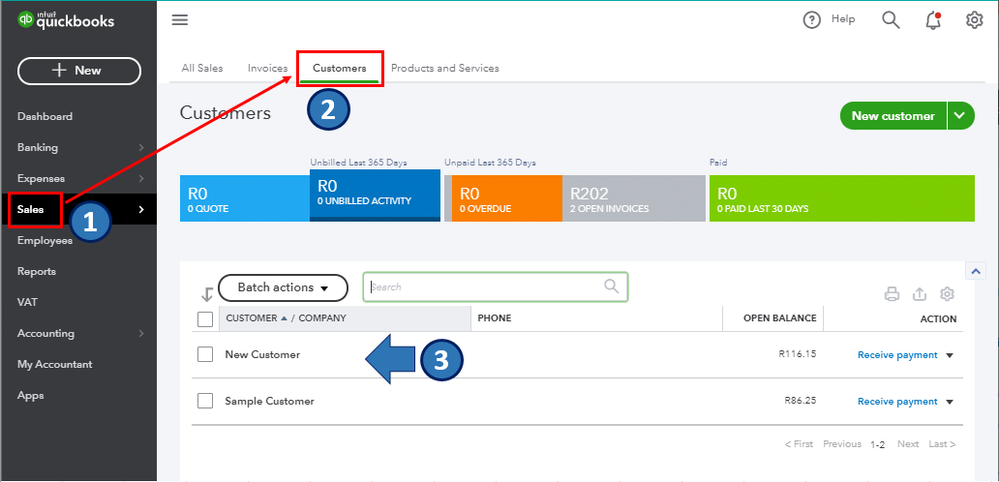Open the notifications bell

click(933, 20)
